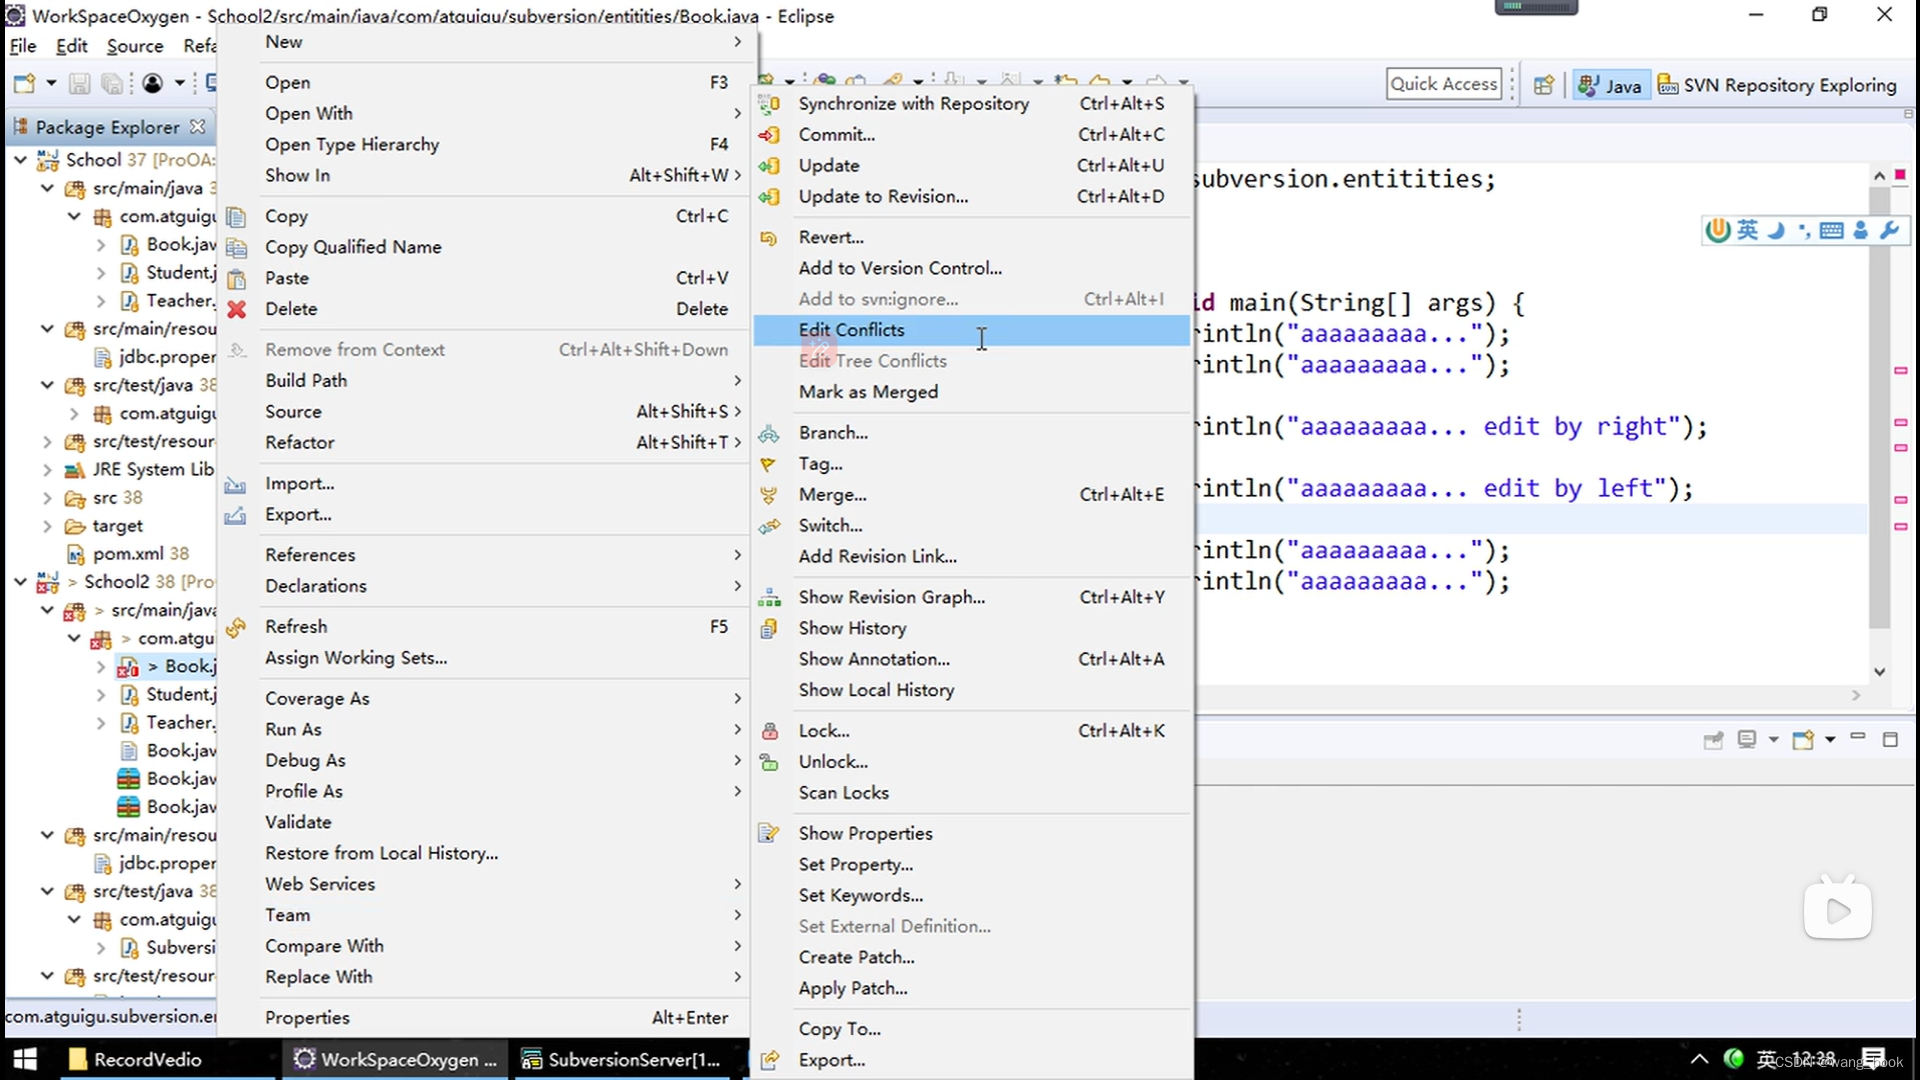
Task: Click the Lock icon
Action: 769,731
